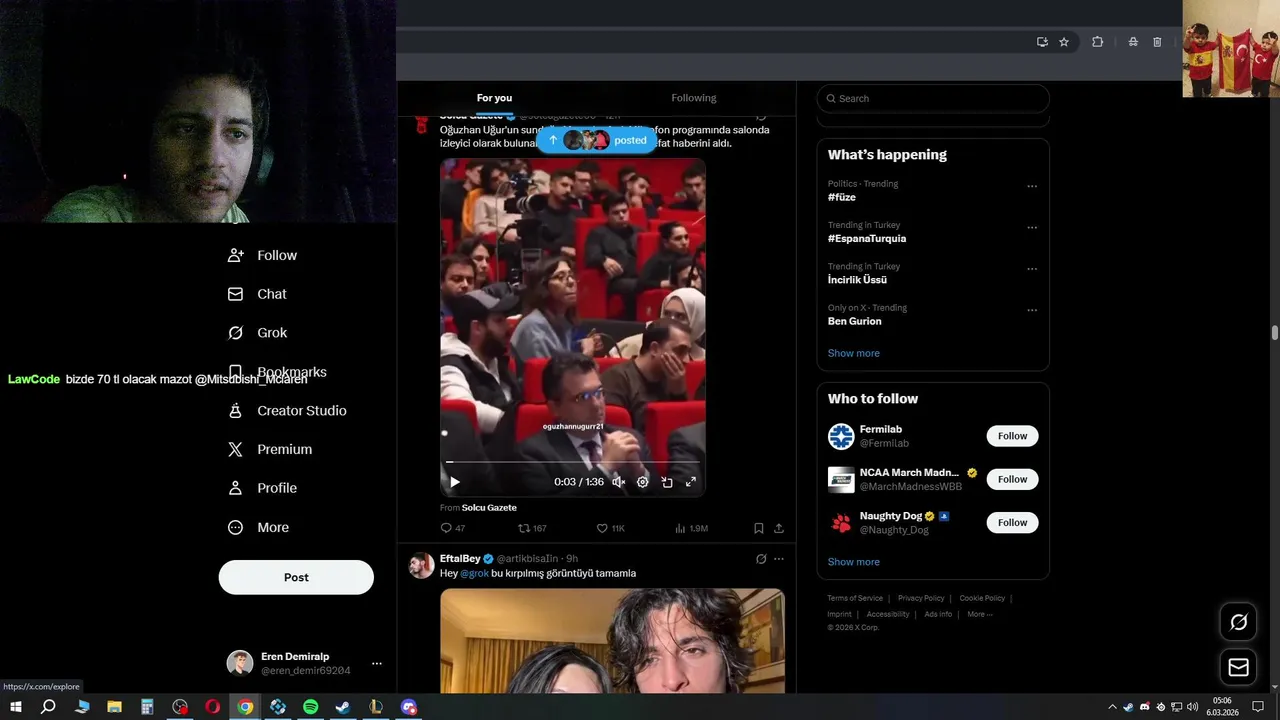Show the new posts pill
Image resolution: width=1280 pixels, height=720 pixels.
point(597,140)
